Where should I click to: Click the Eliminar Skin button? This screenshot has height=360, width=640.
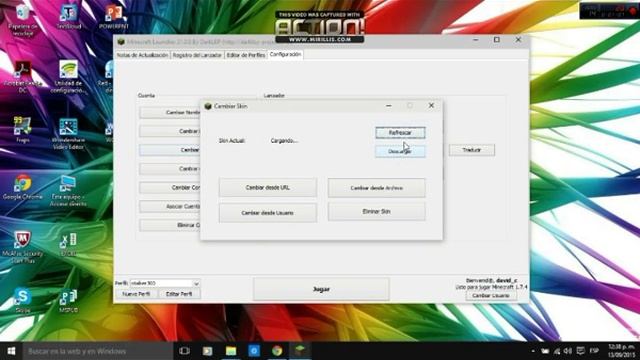coord(376,212)
